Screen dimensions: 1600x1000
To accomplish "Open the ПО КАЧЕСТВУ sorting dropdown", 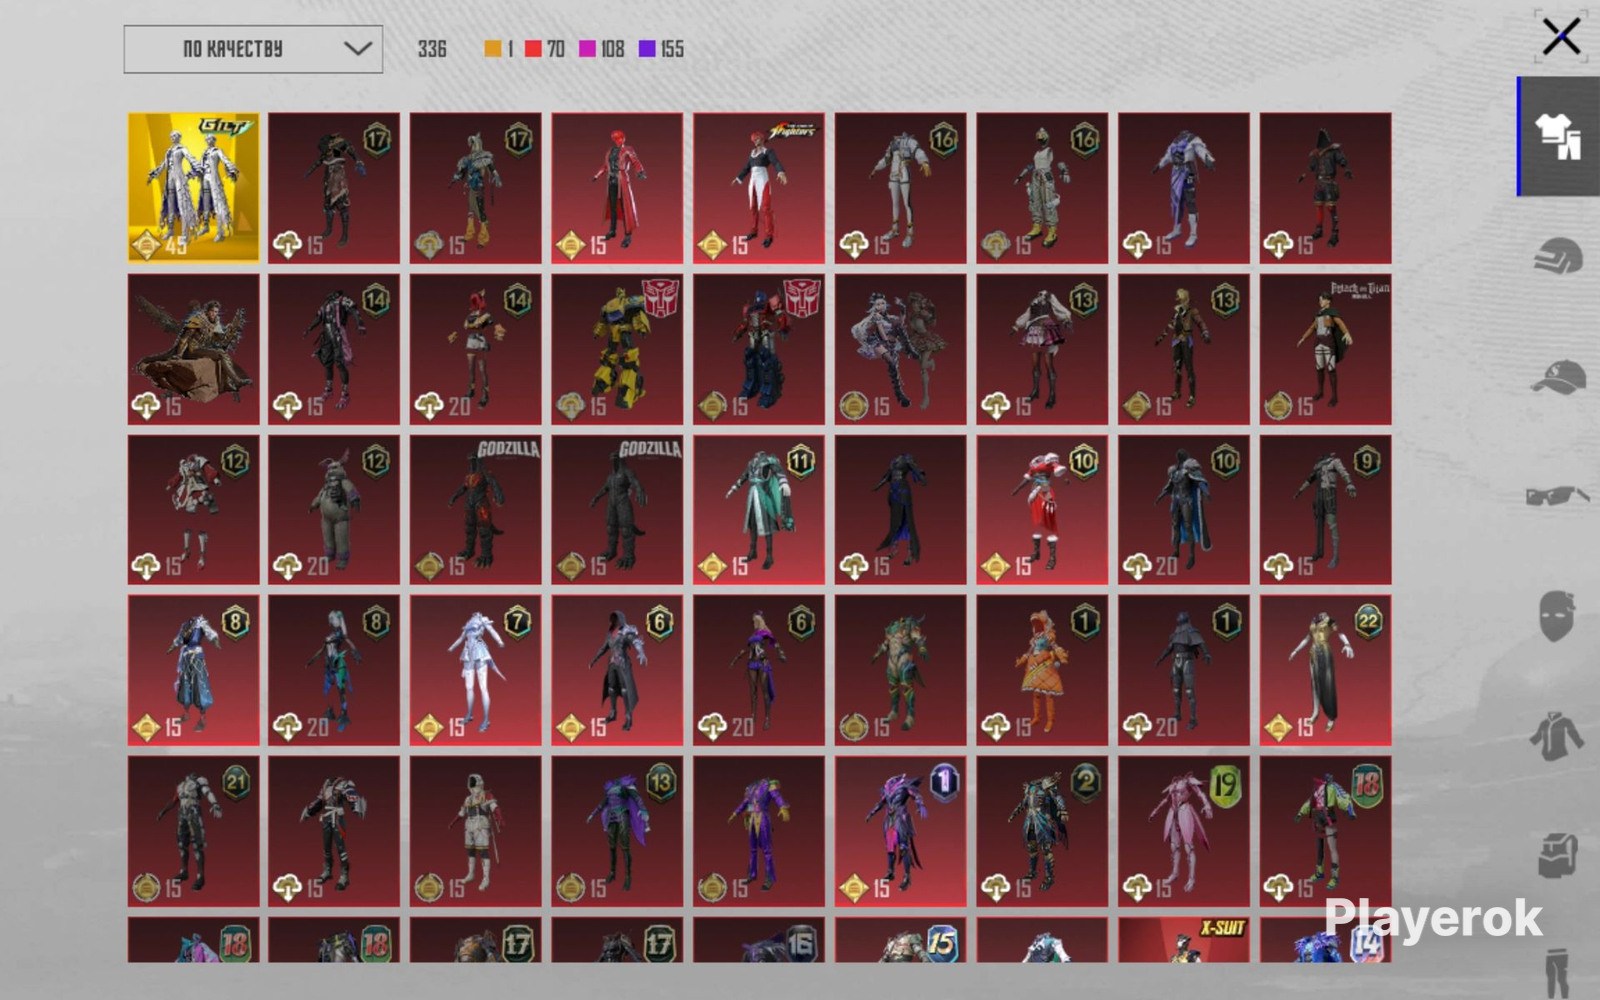I will (x=253, y=49).
